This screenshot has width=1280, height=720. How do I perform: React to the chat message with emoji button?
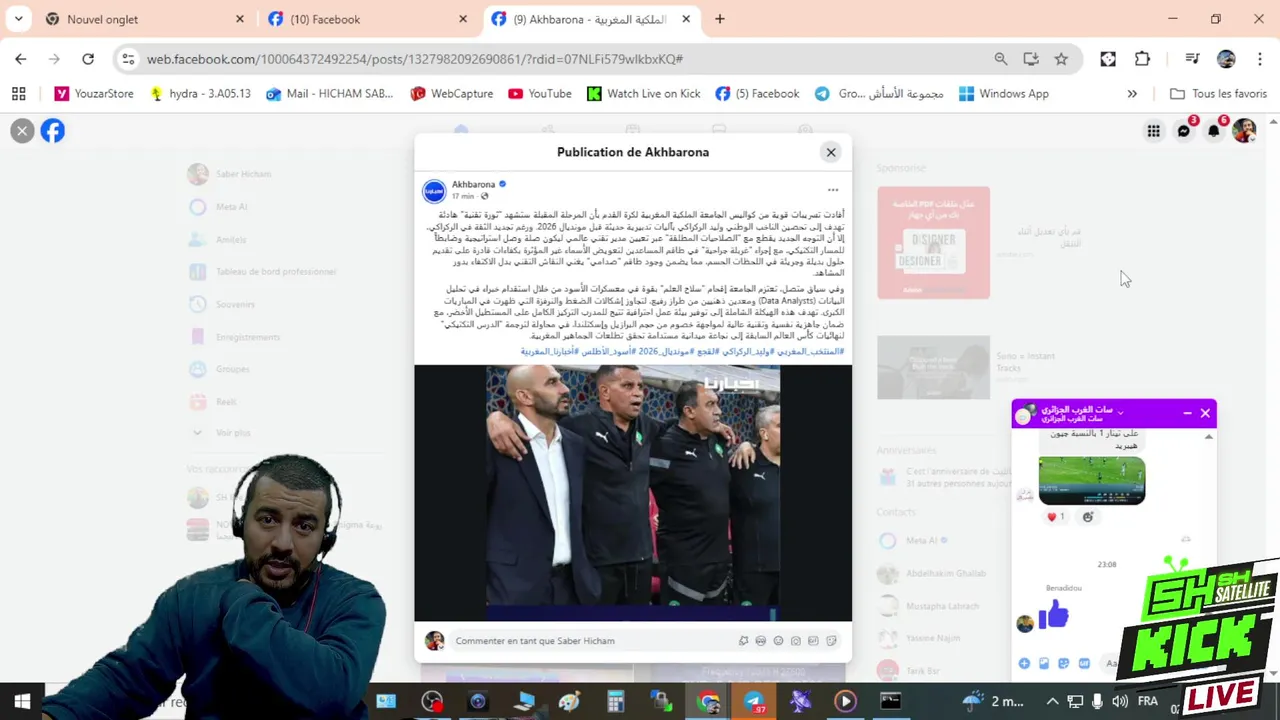(x=1088, y=517)
